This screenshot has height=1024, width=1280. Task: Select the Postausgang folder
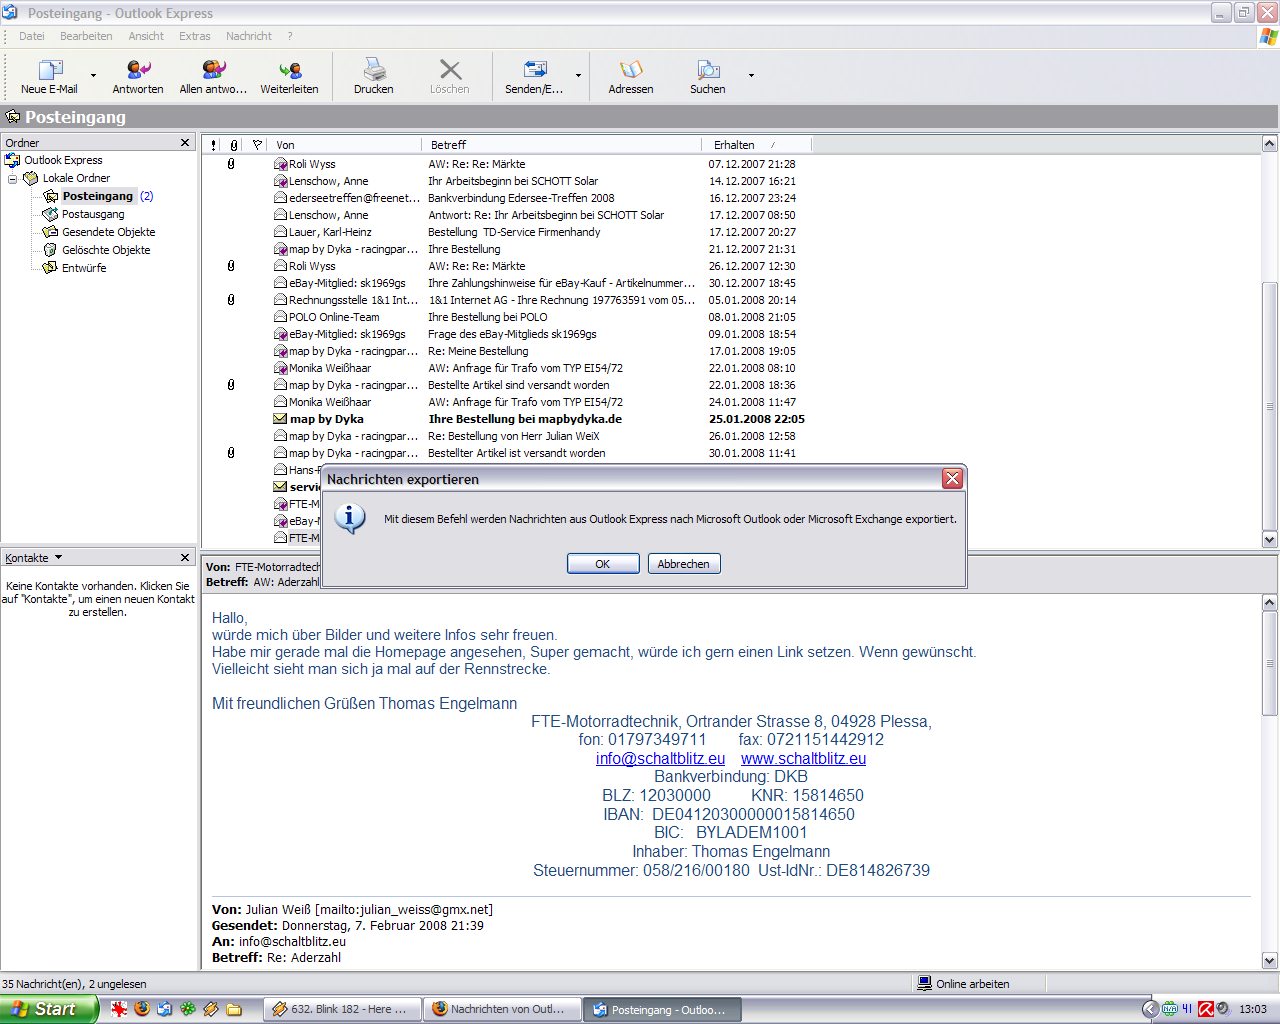point(93,214)
